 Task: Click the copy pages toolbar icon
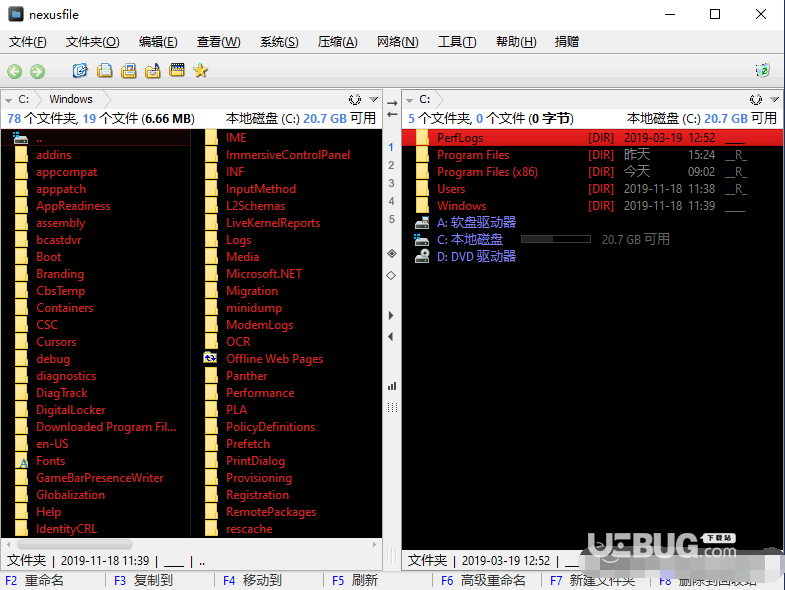tap(104, 71)
